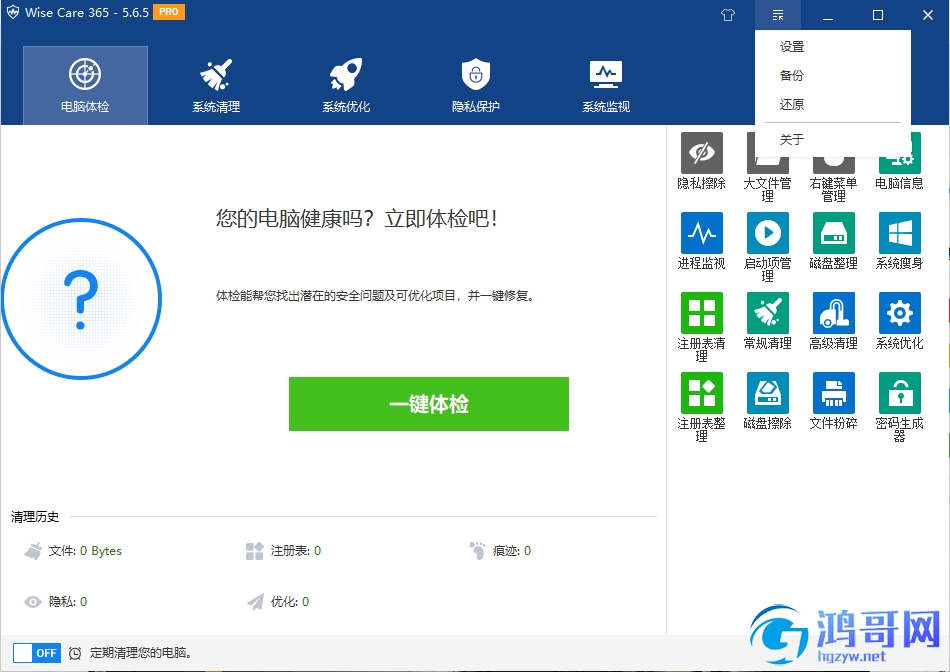Launch 隐私擦除 tool
The width and height of the screenshot is (950, 672).
702,161
